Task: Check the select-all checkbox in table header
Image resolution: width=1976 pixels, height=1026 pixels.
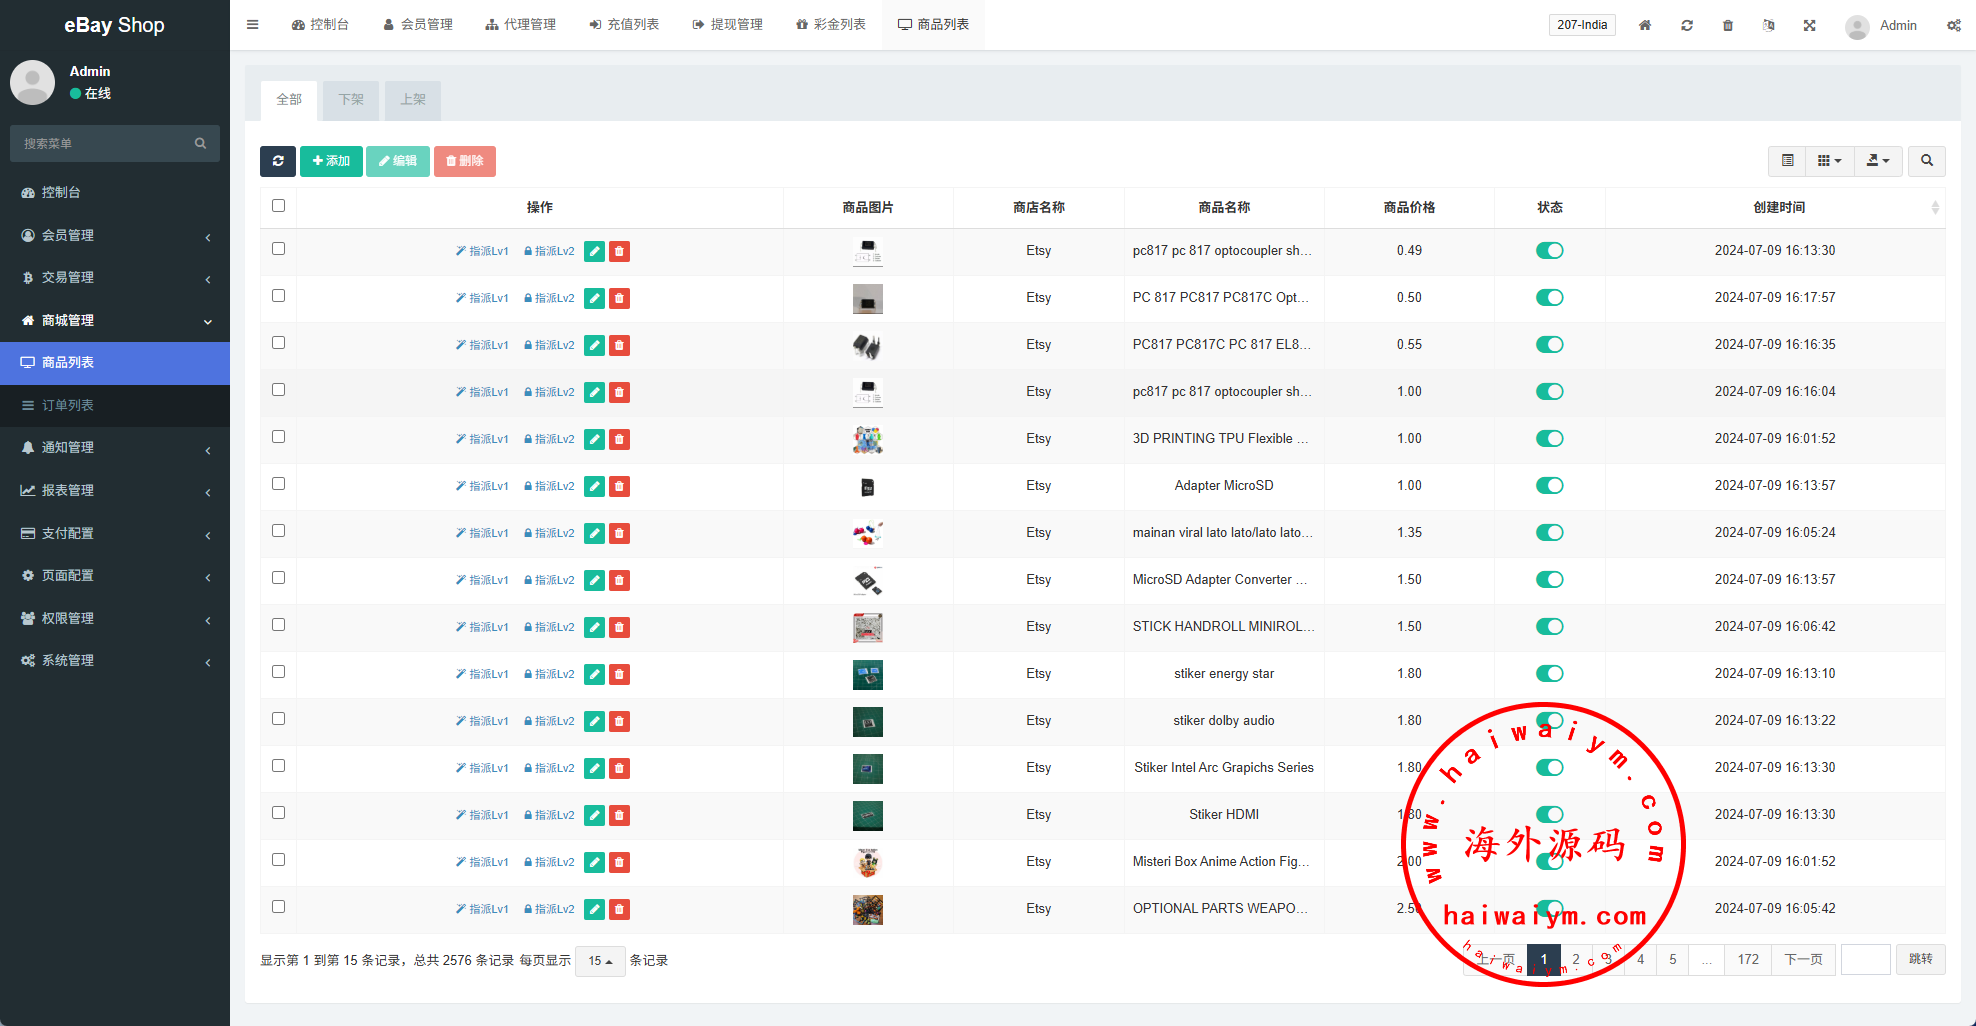Action: 278,206
